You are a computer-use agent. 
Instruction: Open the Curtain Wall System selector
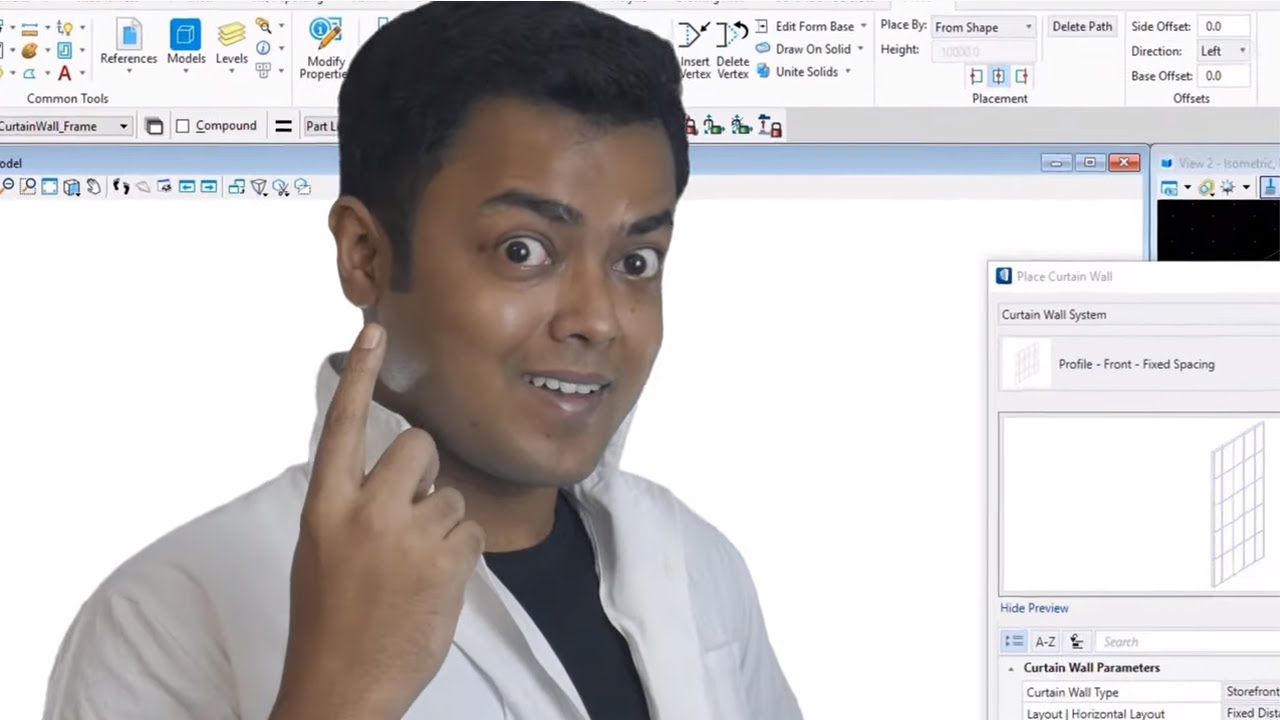point(1140,315)
